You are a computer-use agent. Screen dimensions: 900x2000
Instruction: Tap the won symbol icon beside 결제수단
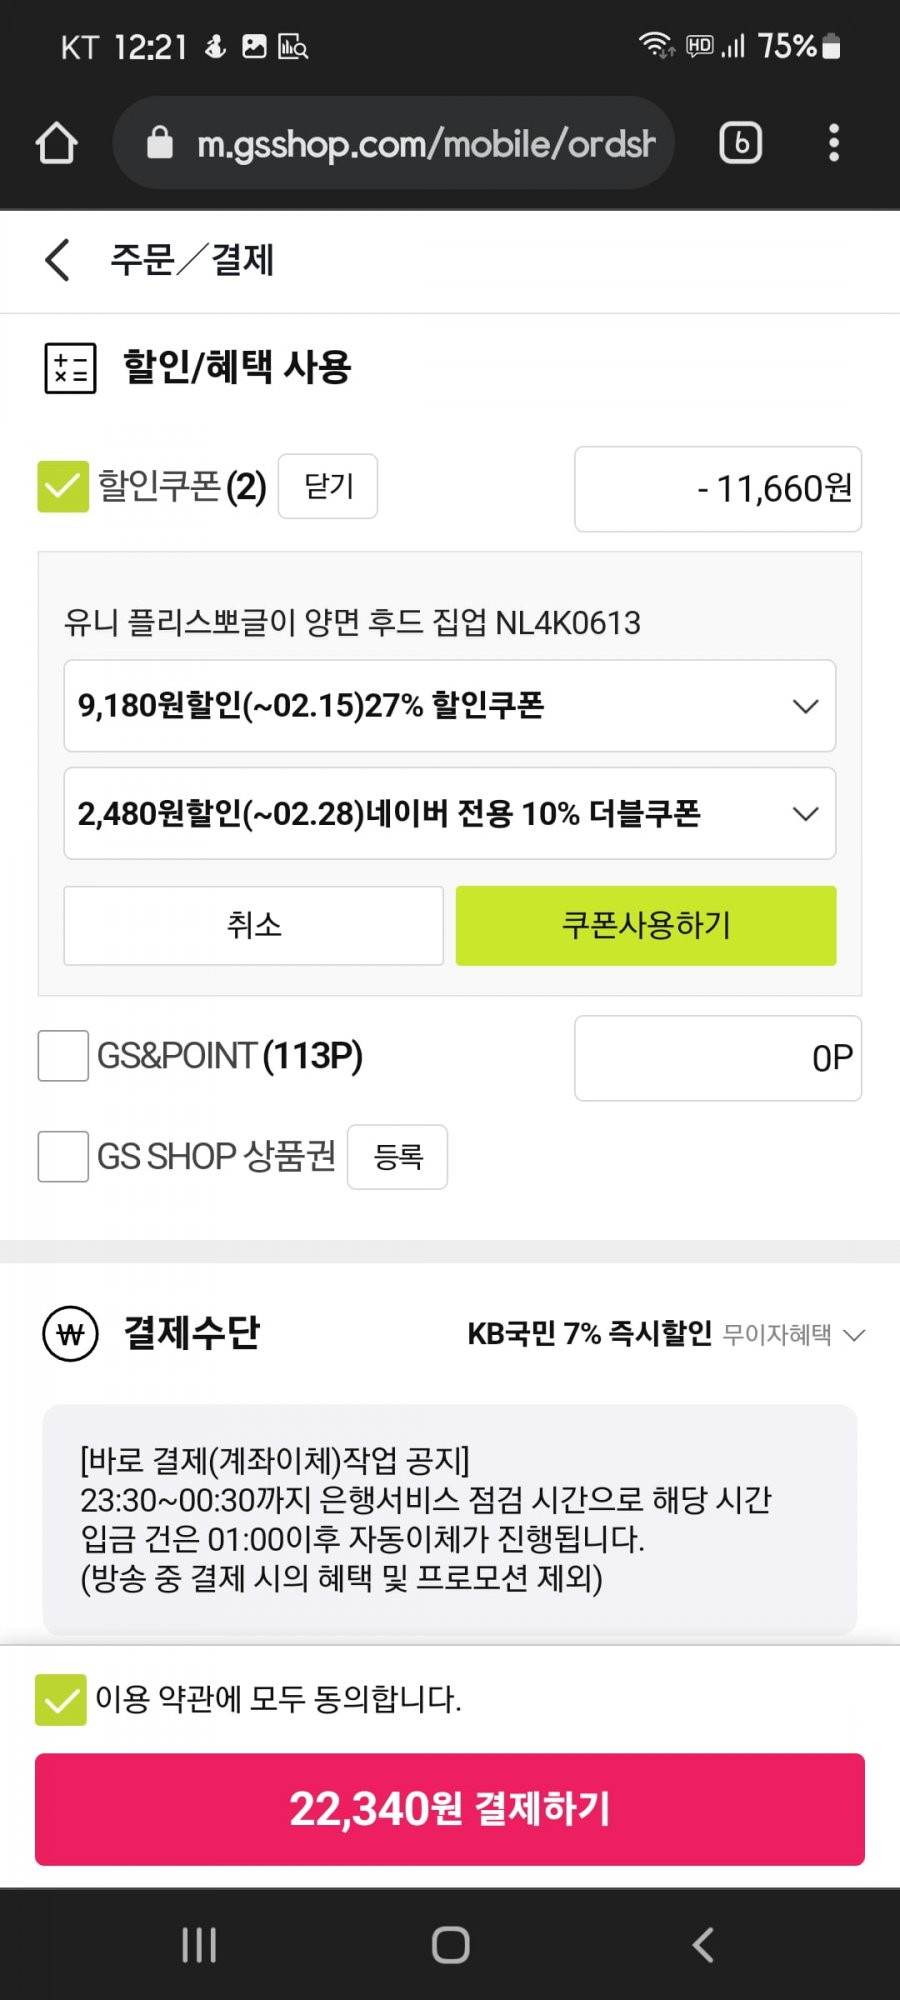click(71, 1334)
